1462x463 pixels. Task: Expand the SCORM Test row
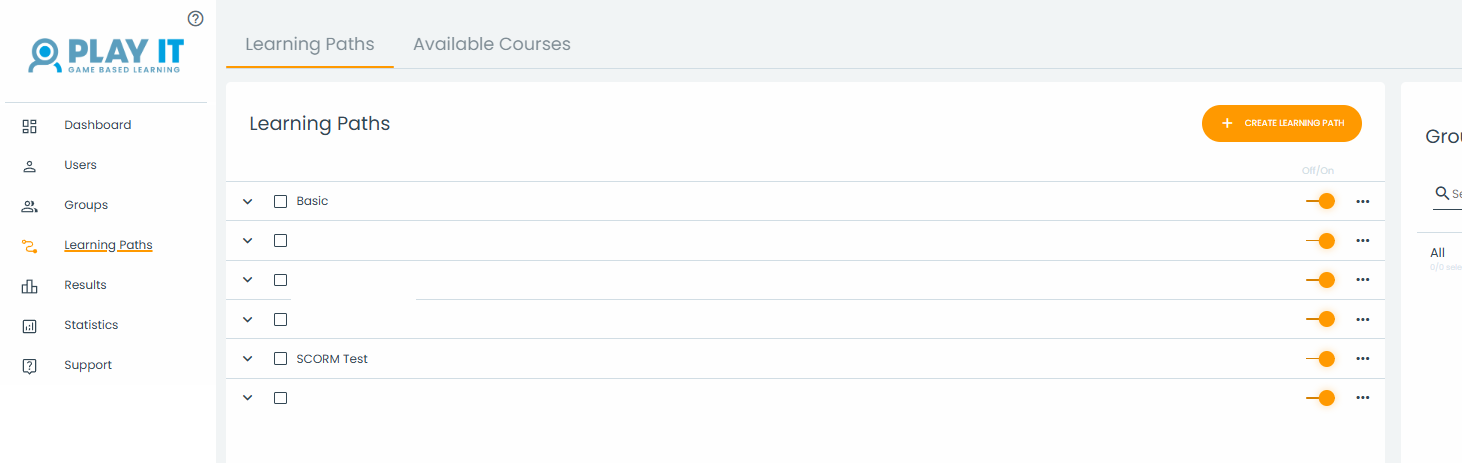(248, 359)
